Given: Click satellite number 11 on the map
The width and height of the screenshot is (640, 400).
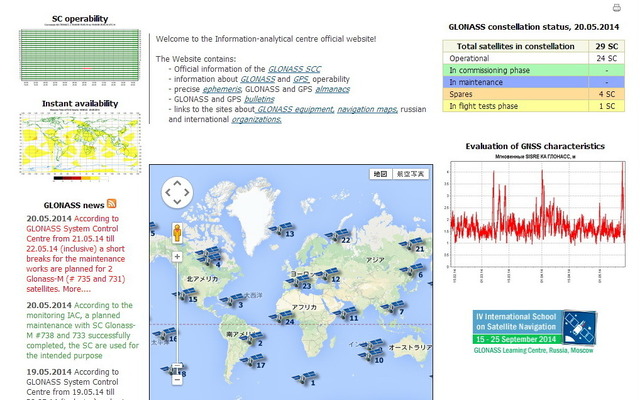Looking at the screenshot, I should (x=347, y=314).
